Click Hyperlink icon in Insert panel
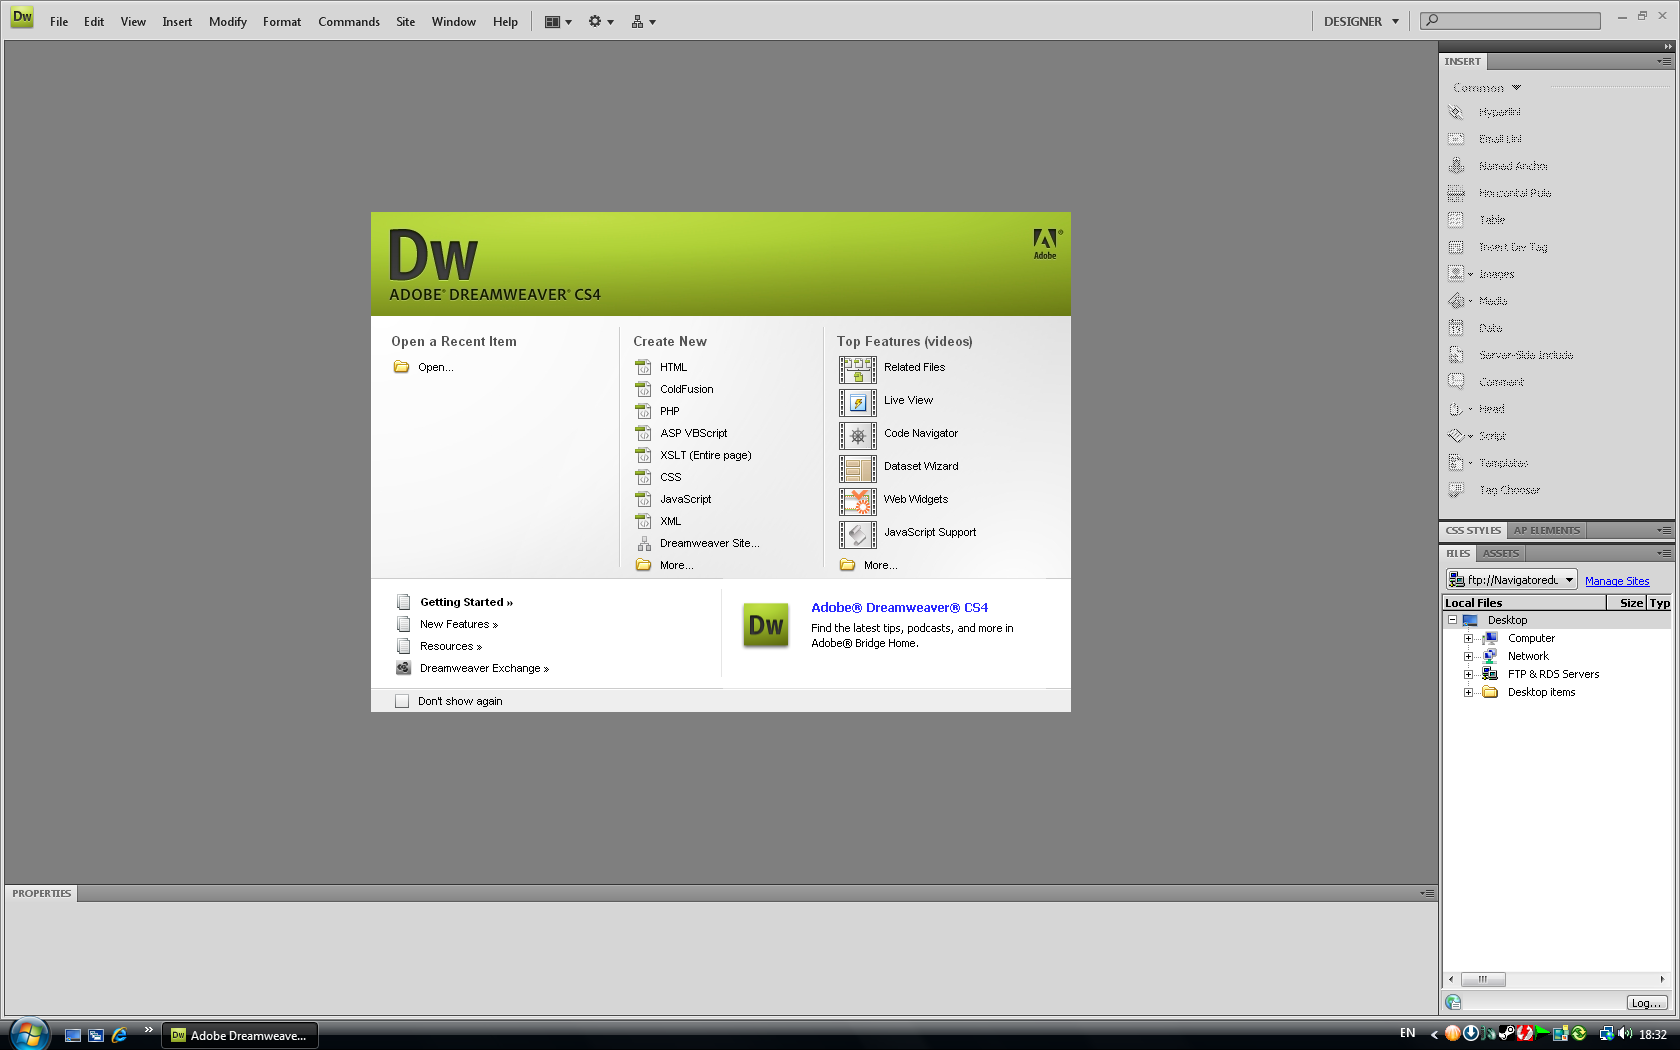 click(x=1456, y=112)
